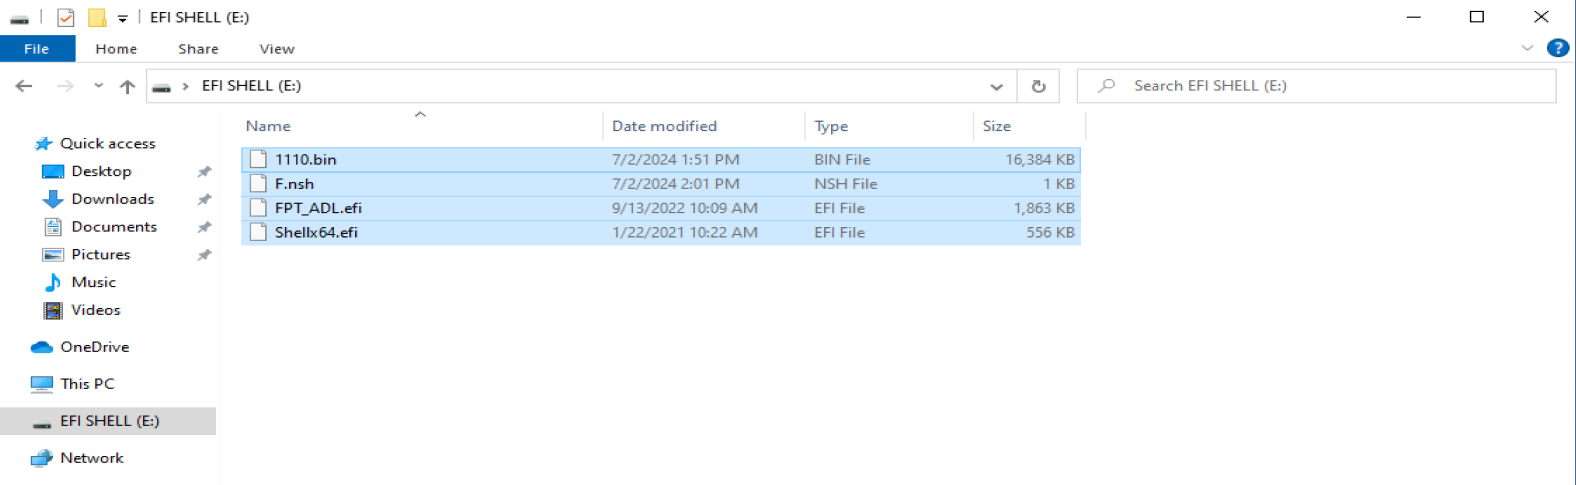Go back with the left arrow

(x=24, y=86)
